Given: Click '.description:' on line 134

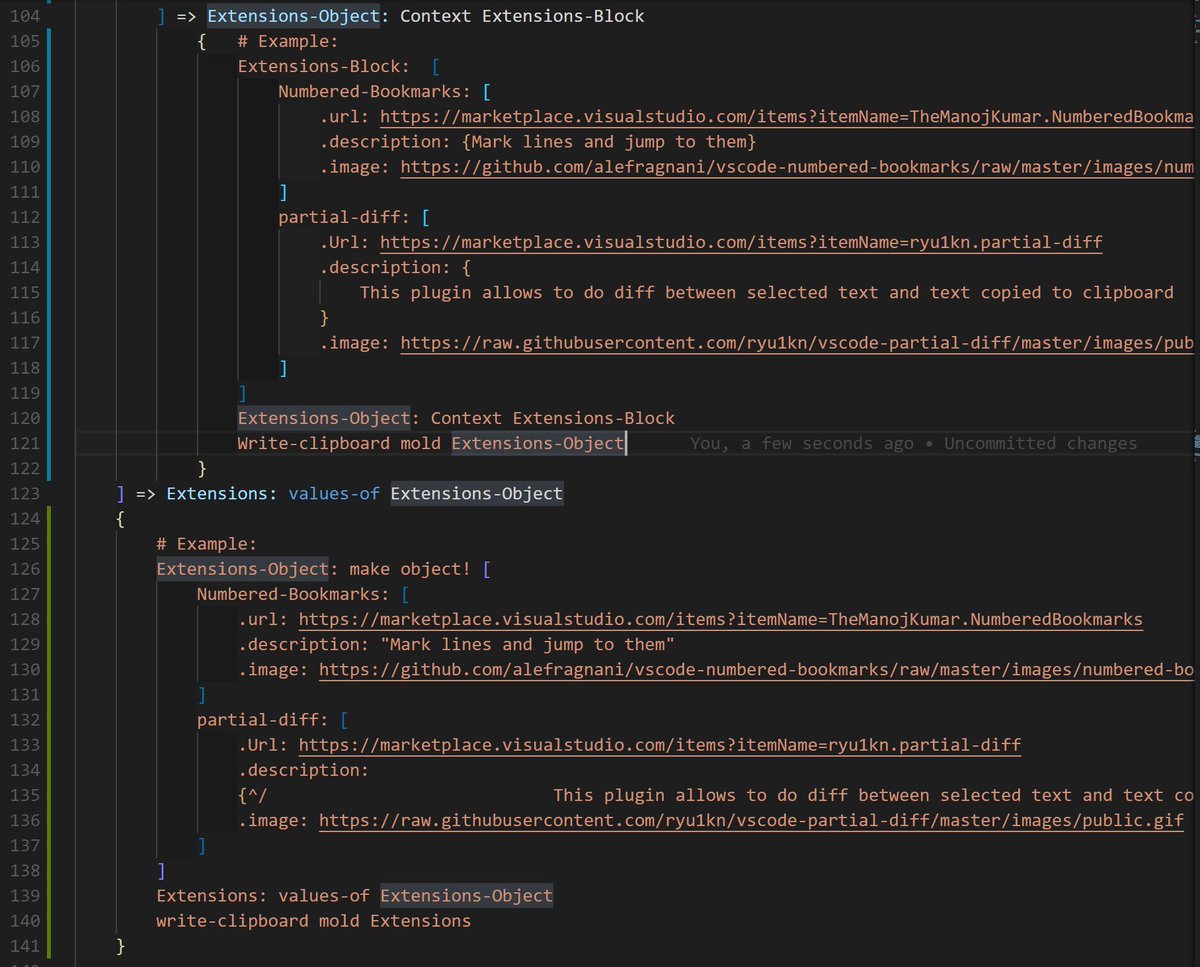Looking at the screenshot, I should coord(304,770).
